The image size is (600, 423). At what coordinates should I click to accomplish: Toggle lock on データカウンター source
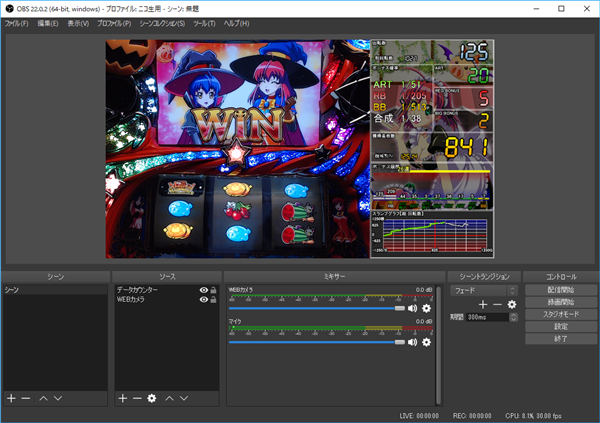pos(213,290)
